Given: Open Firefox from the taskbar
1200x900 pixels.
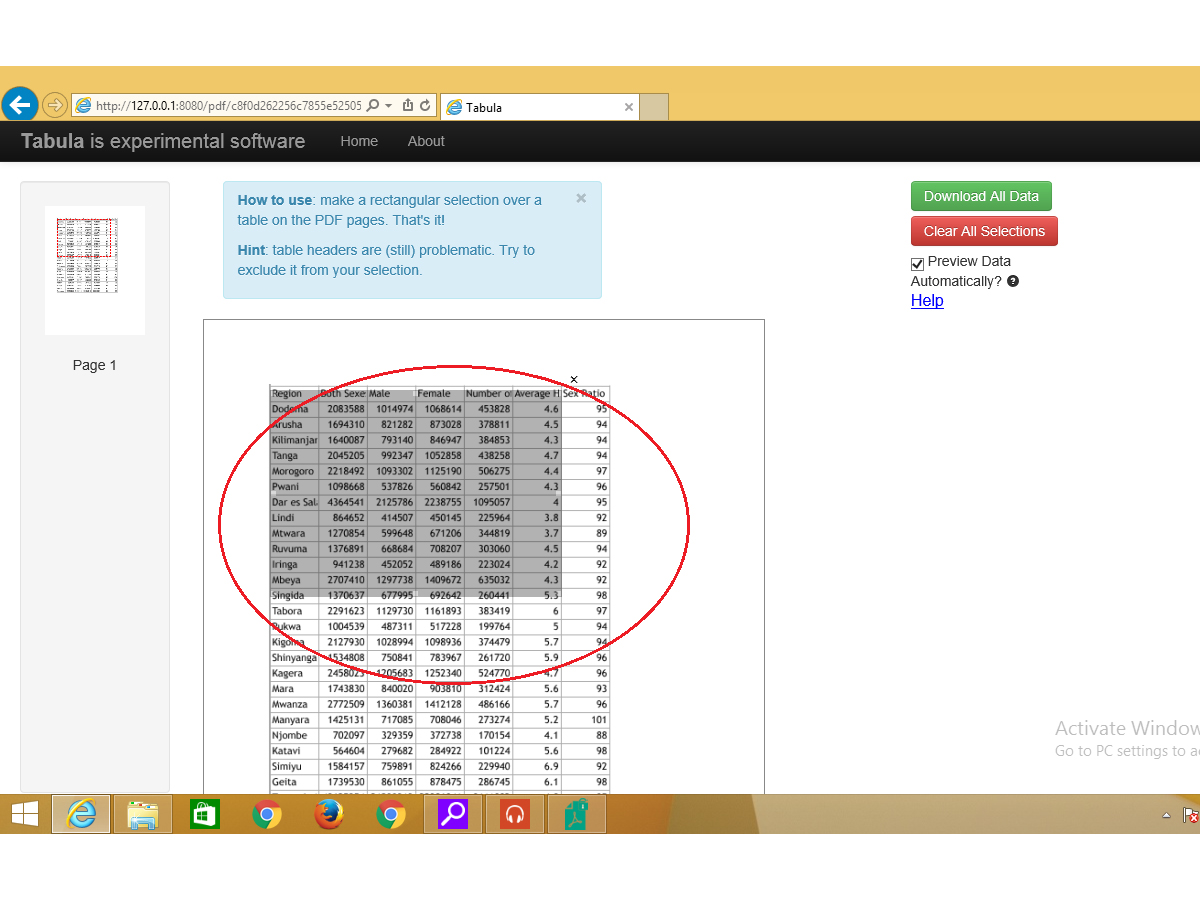Looking at the screenshot, I should [328, 815].
